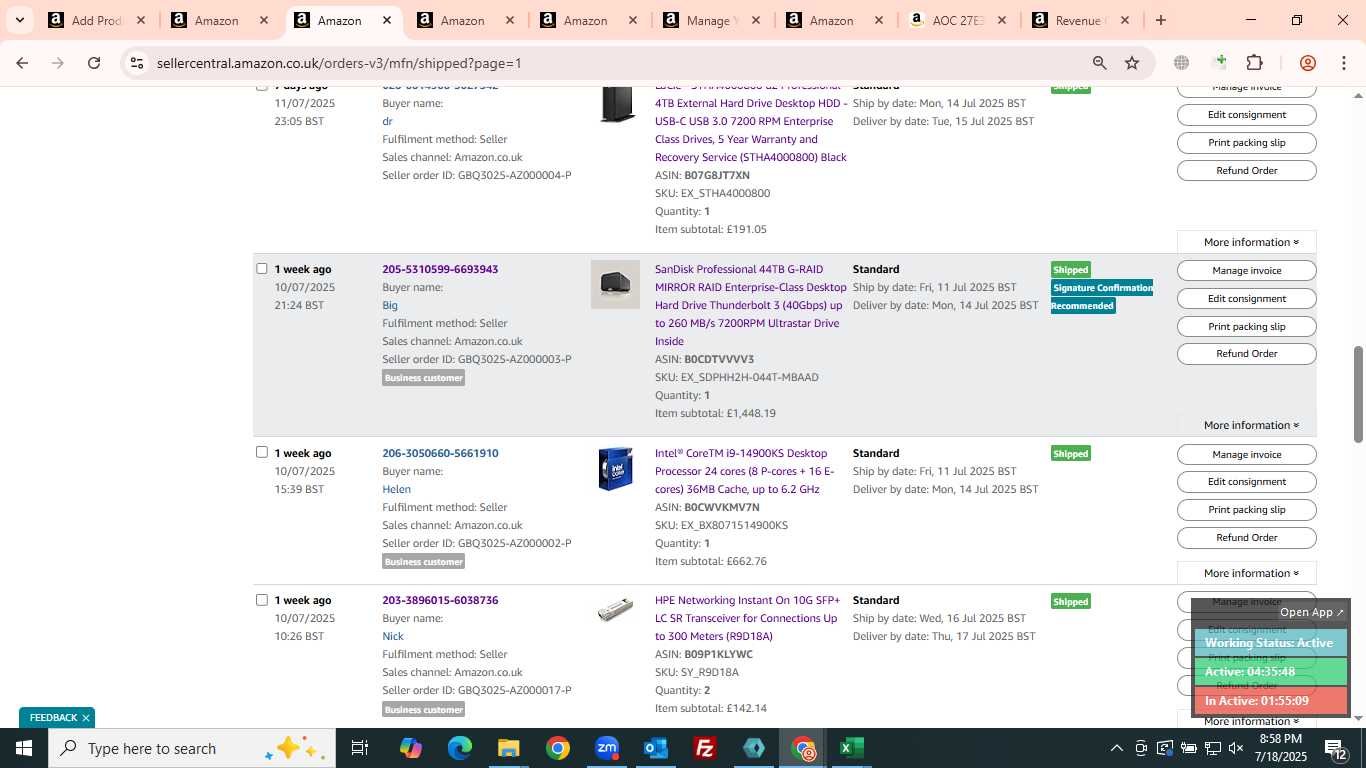Open FileZilla from taskbar
Viewport: 1366px width, 768px height.
(705, 748)
